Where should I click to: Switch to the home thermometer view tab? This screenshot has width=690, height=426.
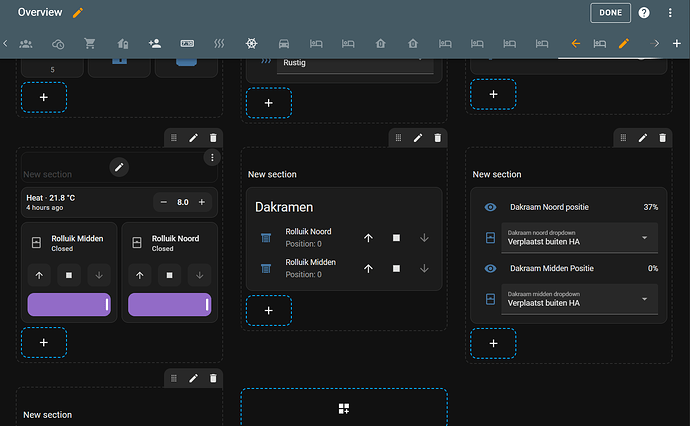coord(123,43)
